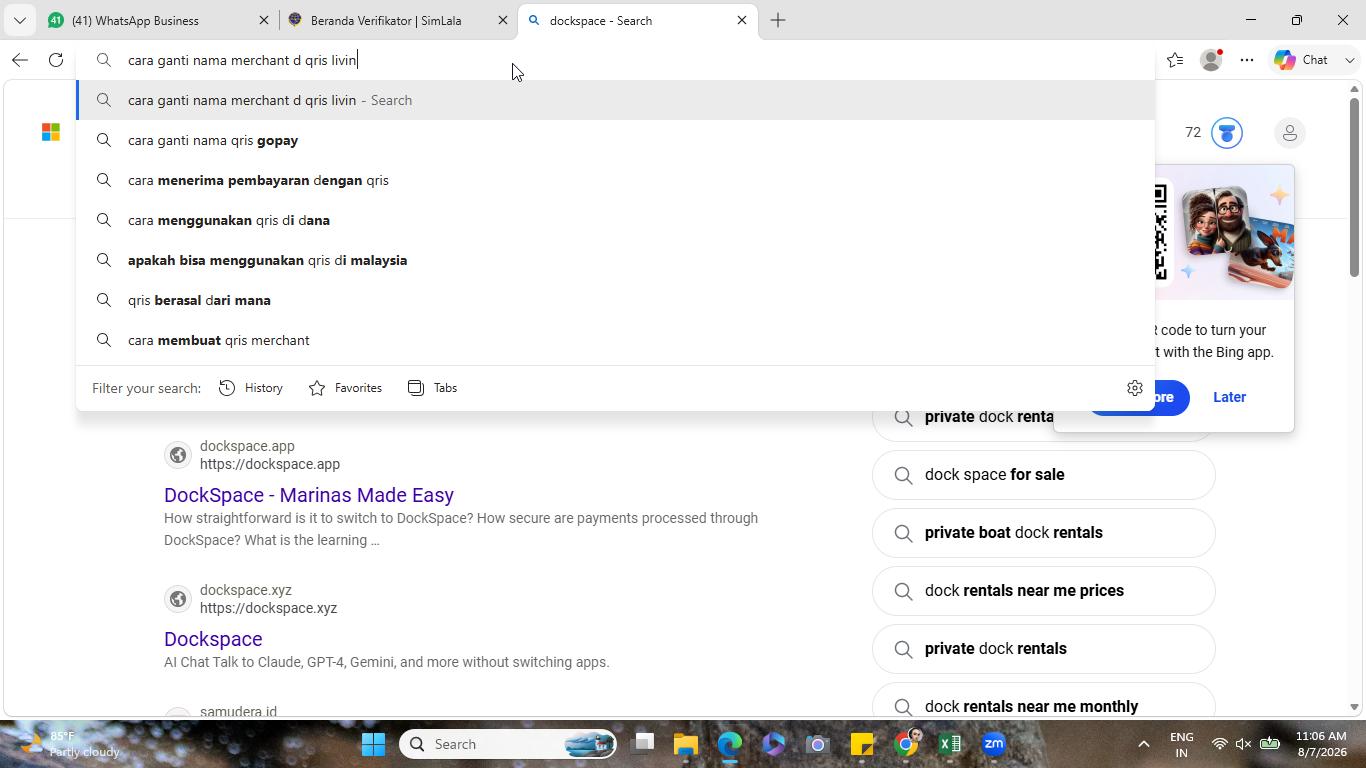1366x768 pixels.
Task: Filter search by Tabs
Action: 432,388
